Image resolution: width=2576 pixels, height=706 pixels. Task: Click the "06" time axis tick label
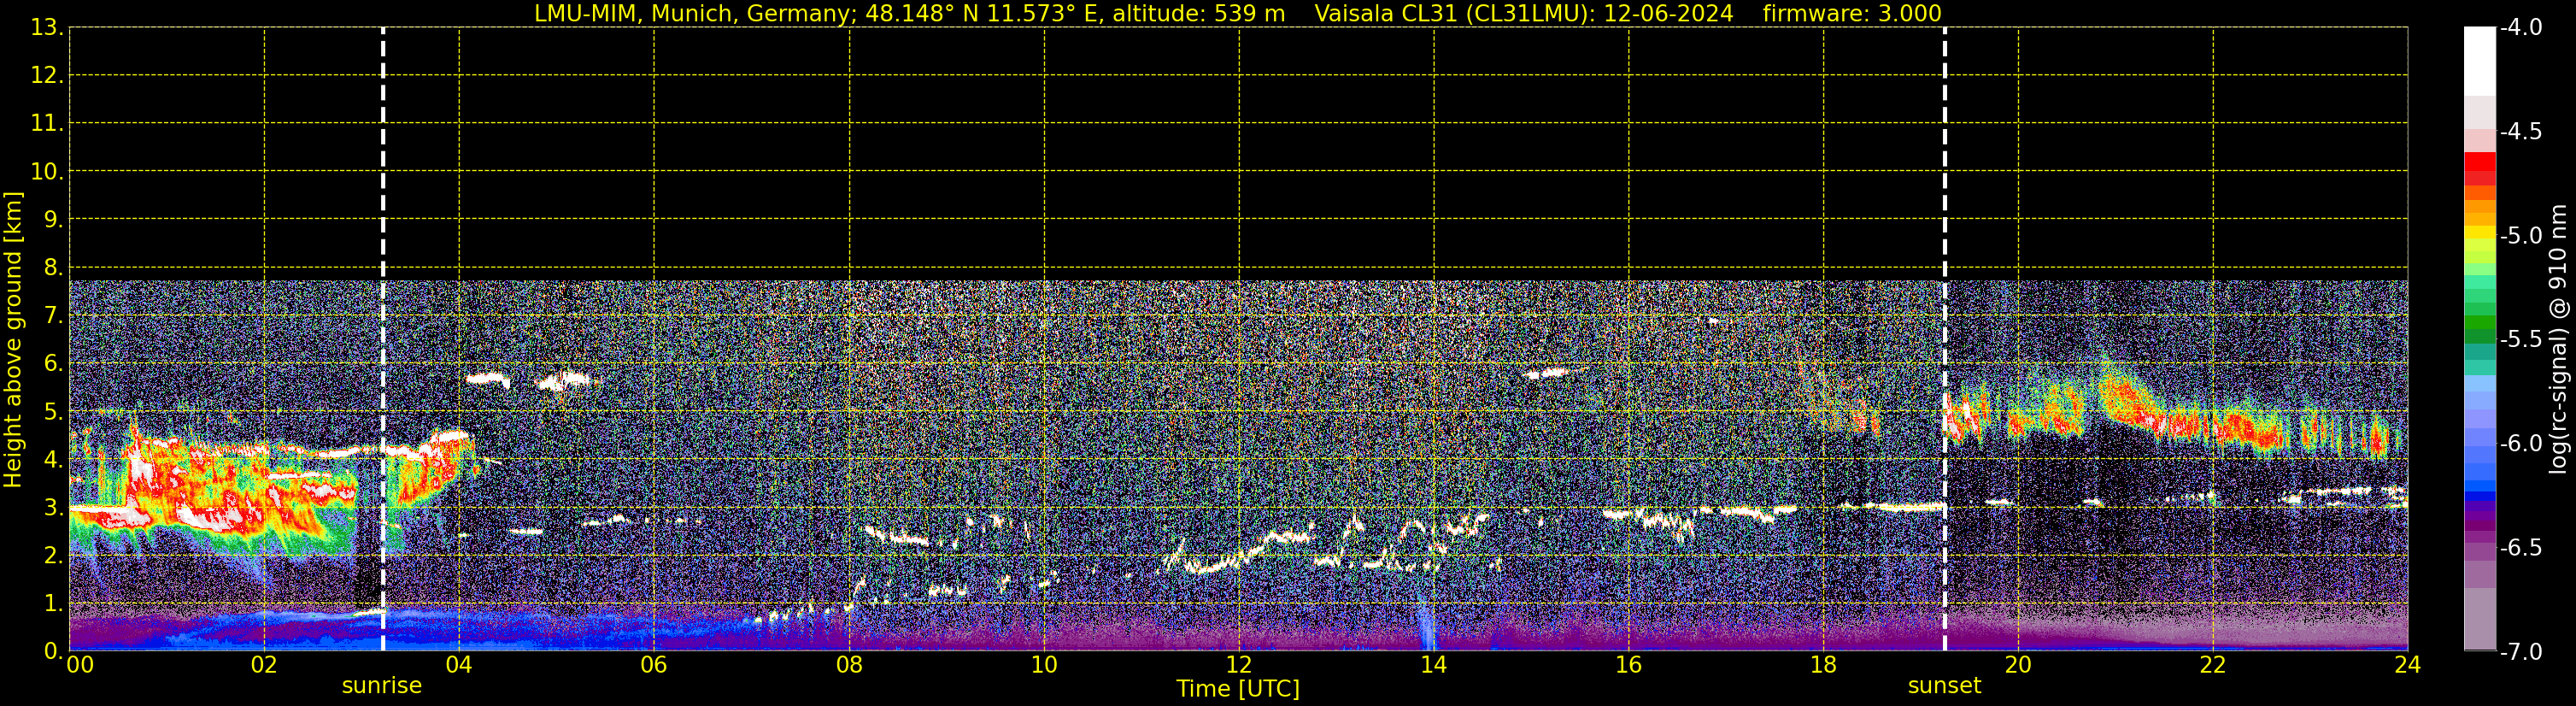(x=654, y=665)
